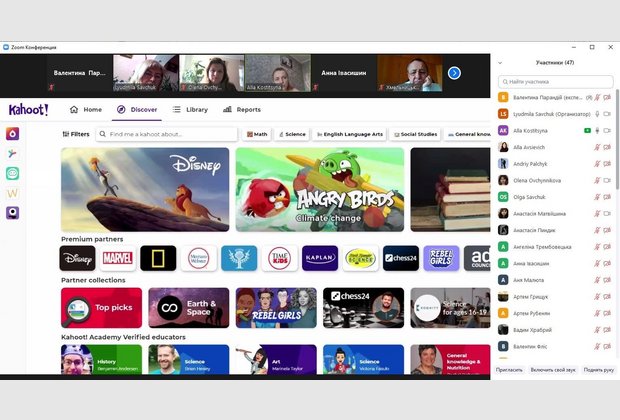The width and height of the screenshot is (620, 420).
Task: Select the General knowledge filter chip
Action: pos(468,134)
